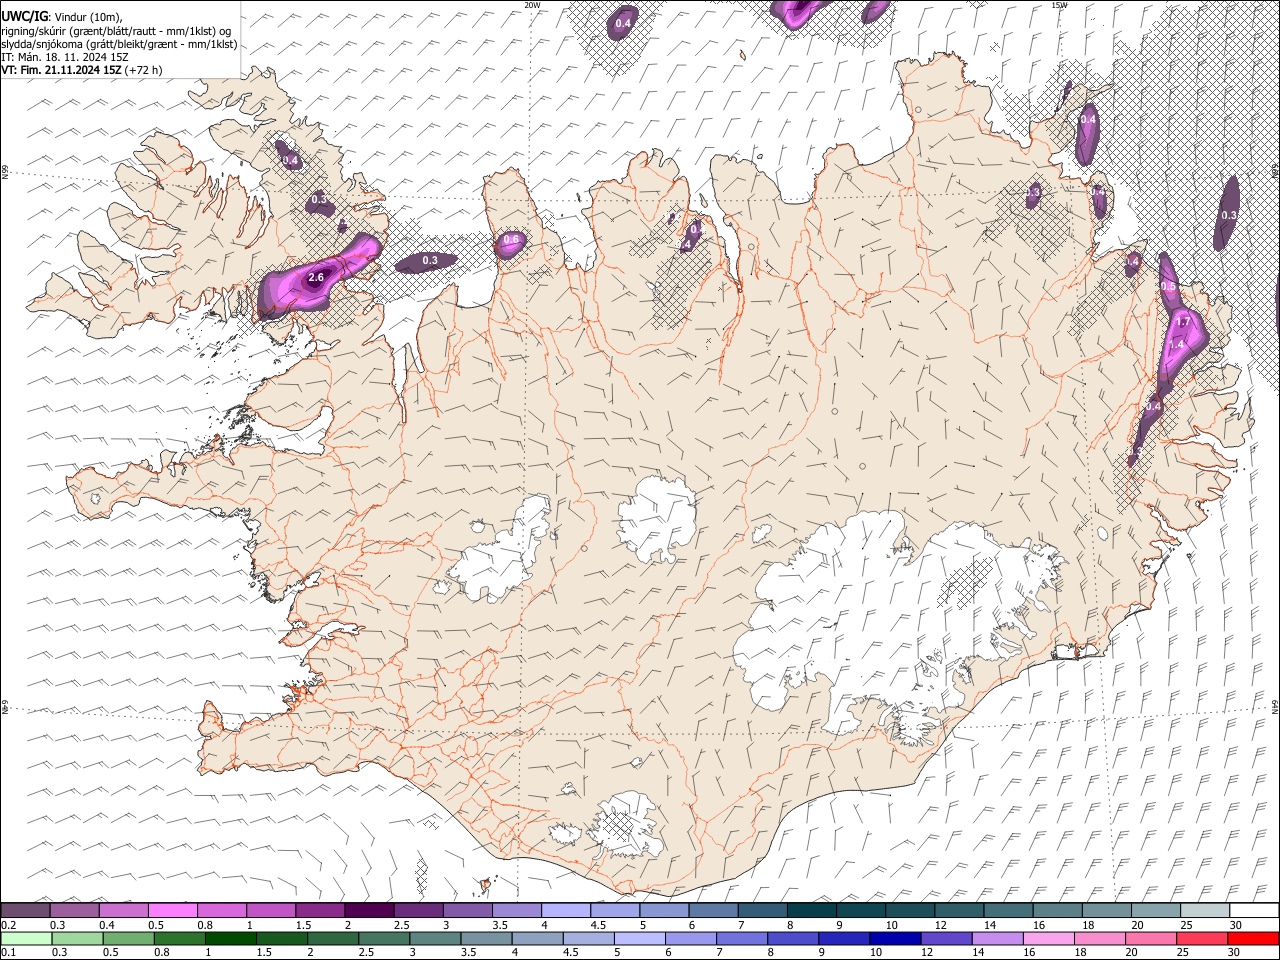Click the 2.6 precipitation value on the map

pos(316,278)
